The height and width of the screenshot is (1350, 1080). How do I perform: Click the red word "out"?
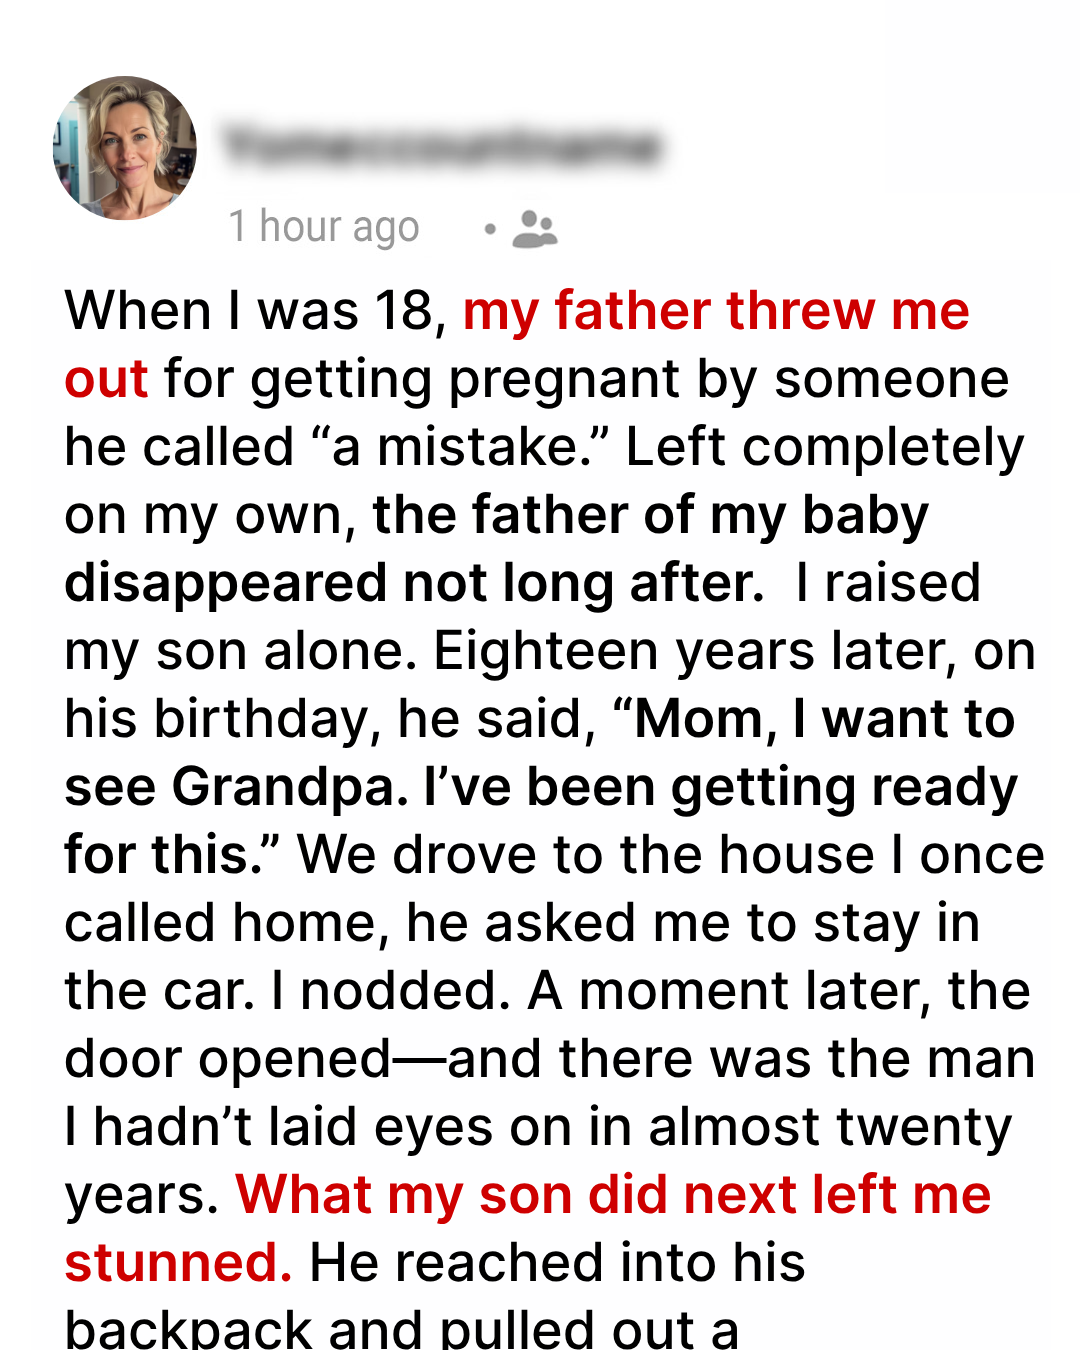[x=106, y=379]
